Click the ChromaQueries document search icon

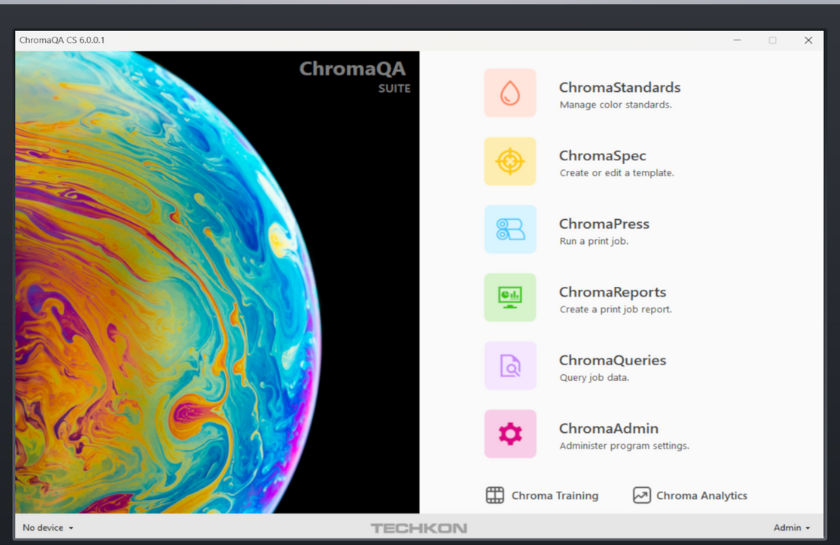[x=510, y=365]
